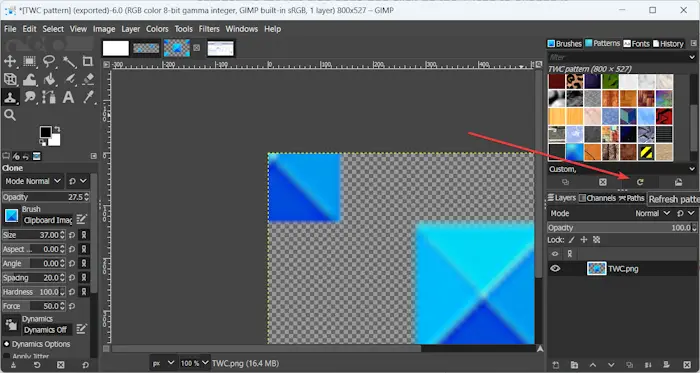This screenshot has width=700, height=373.
Task: Open the clone Mode Normal dropdown
Action: tap(32, 181)
